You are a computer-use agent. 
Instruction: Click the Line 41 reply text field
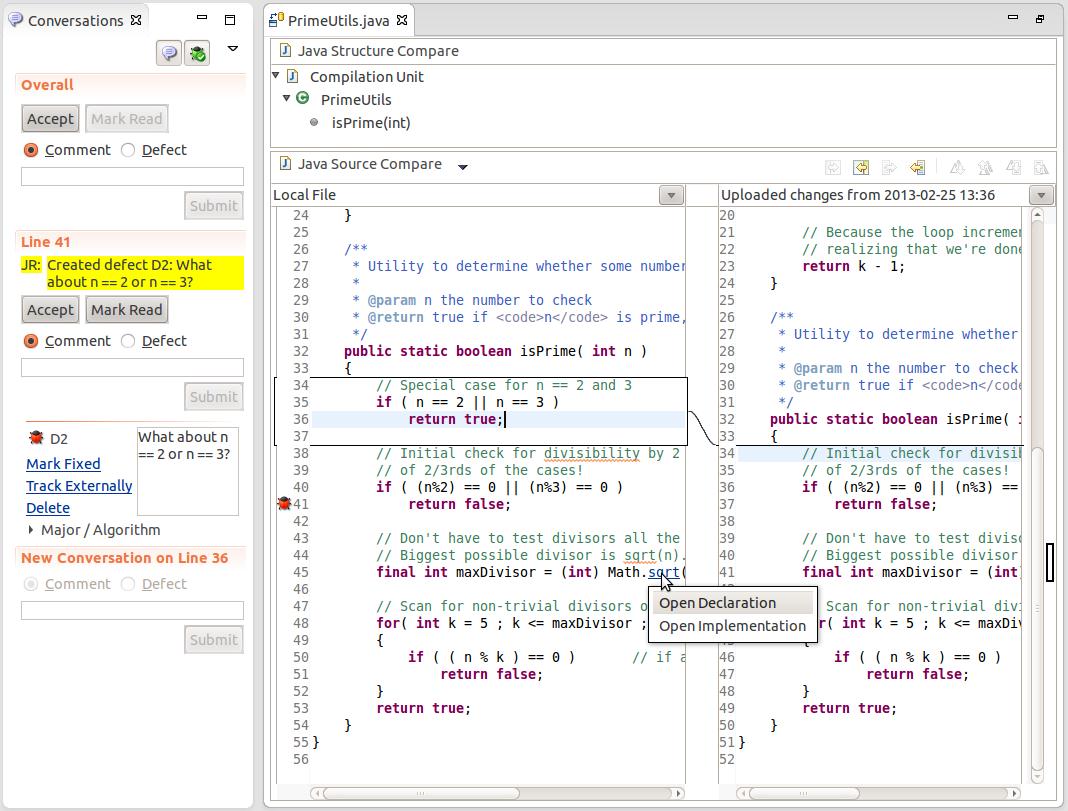pos(132,368)
